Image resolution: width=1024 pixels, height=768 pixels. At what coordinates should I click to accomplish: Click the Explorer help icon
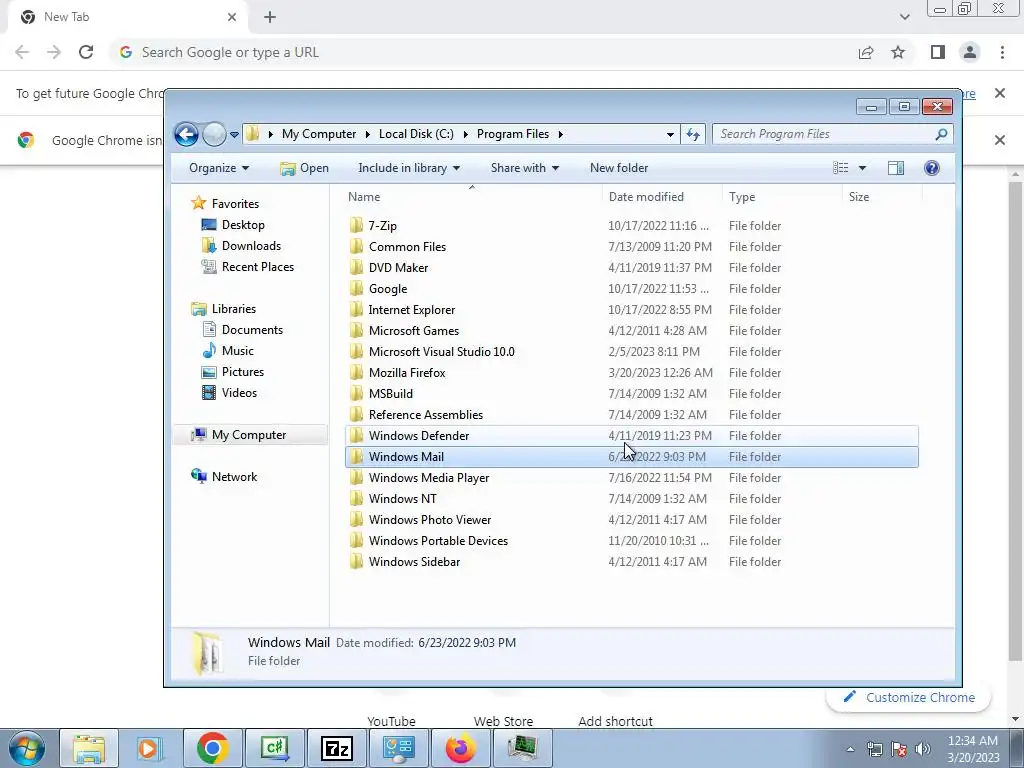931,168
